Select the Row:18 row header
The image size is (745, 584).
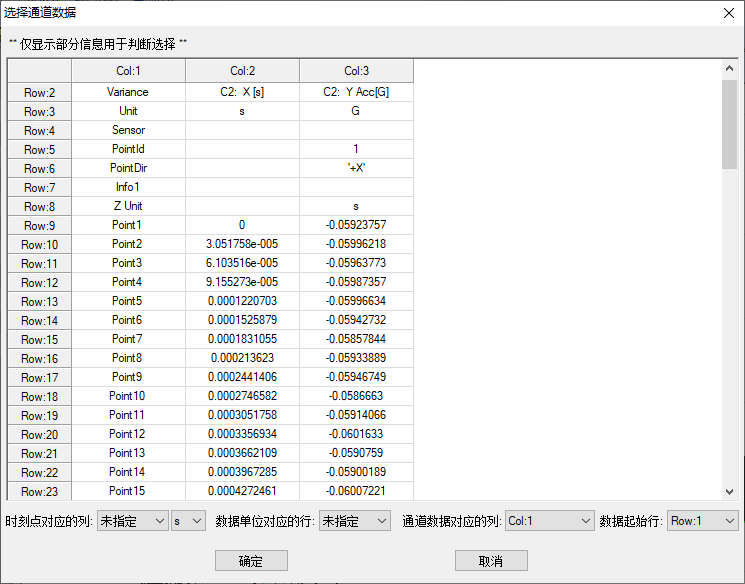coord(39,396)
